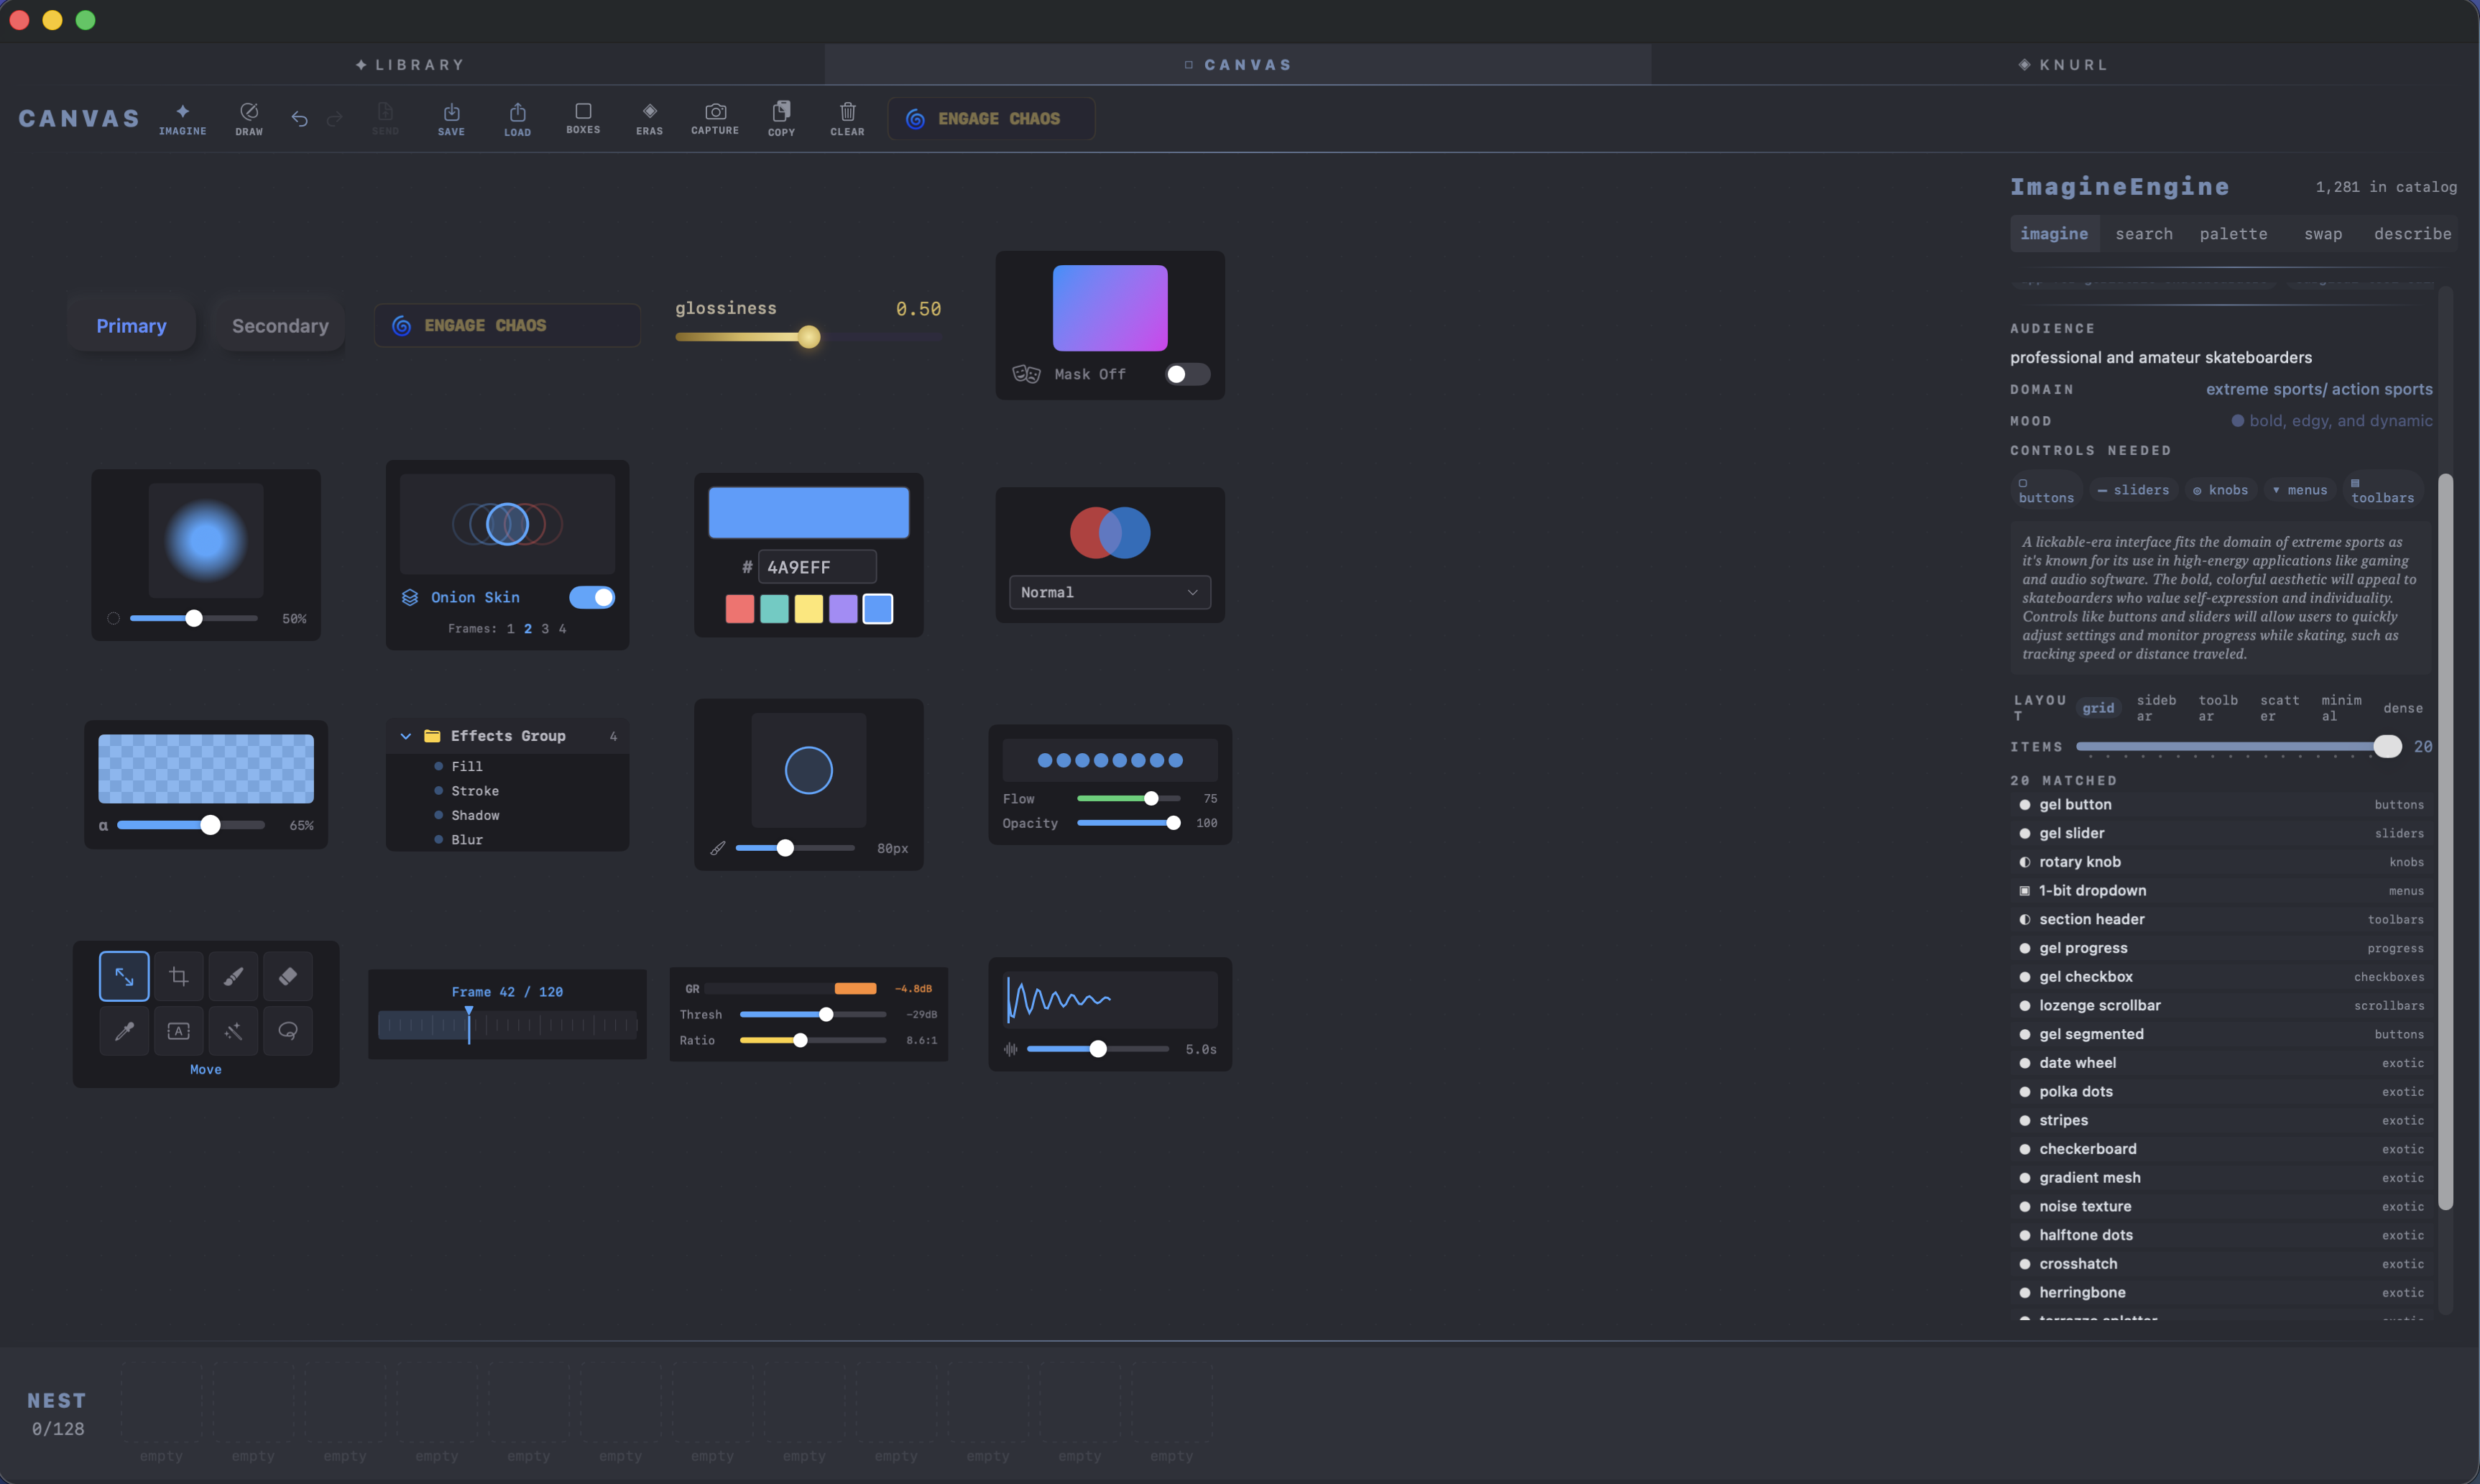Select the Magic Wand tool

point(234,1031)
